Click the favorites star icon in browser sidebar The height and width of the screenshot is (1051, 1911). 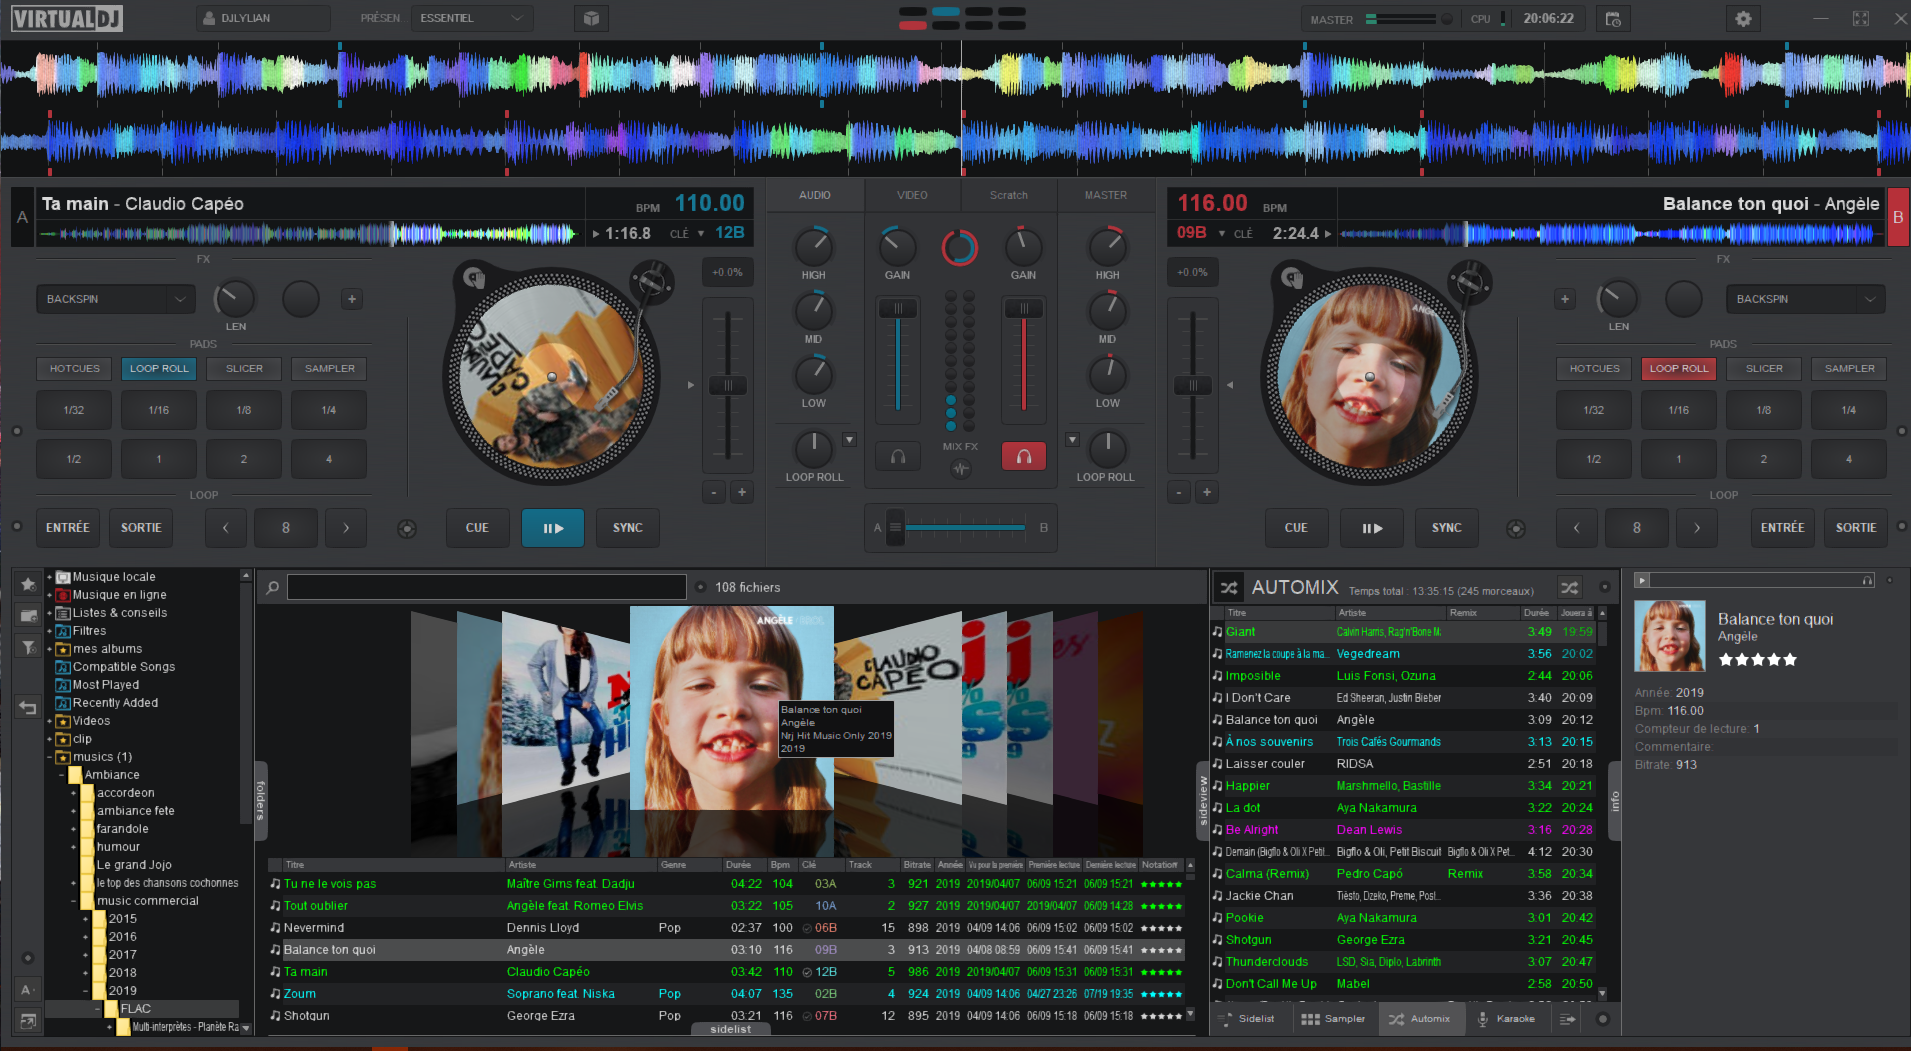28,584
